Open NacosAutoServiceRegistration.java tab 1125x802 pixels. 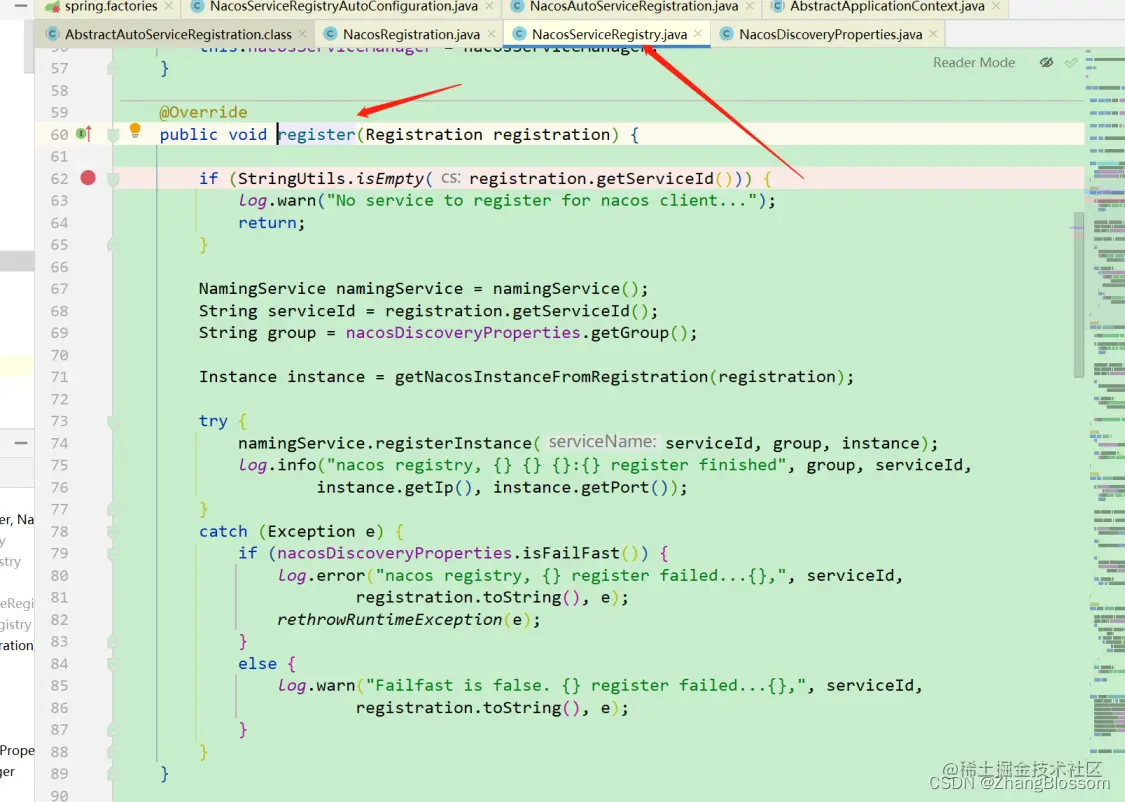pos(634,6)
